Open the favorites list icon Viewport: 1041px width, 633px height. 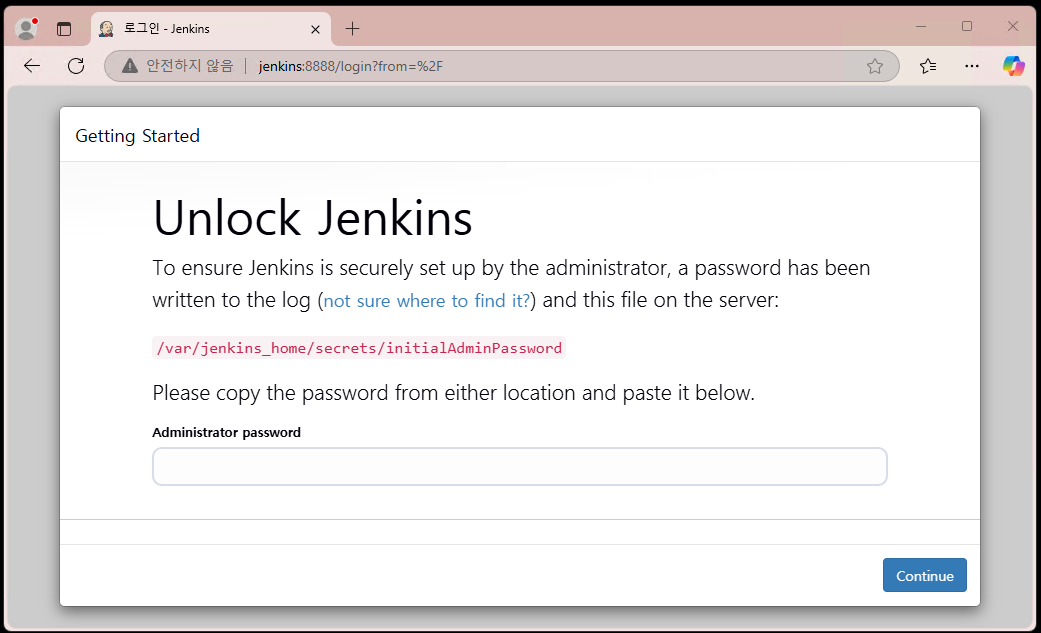coord(928,66)
